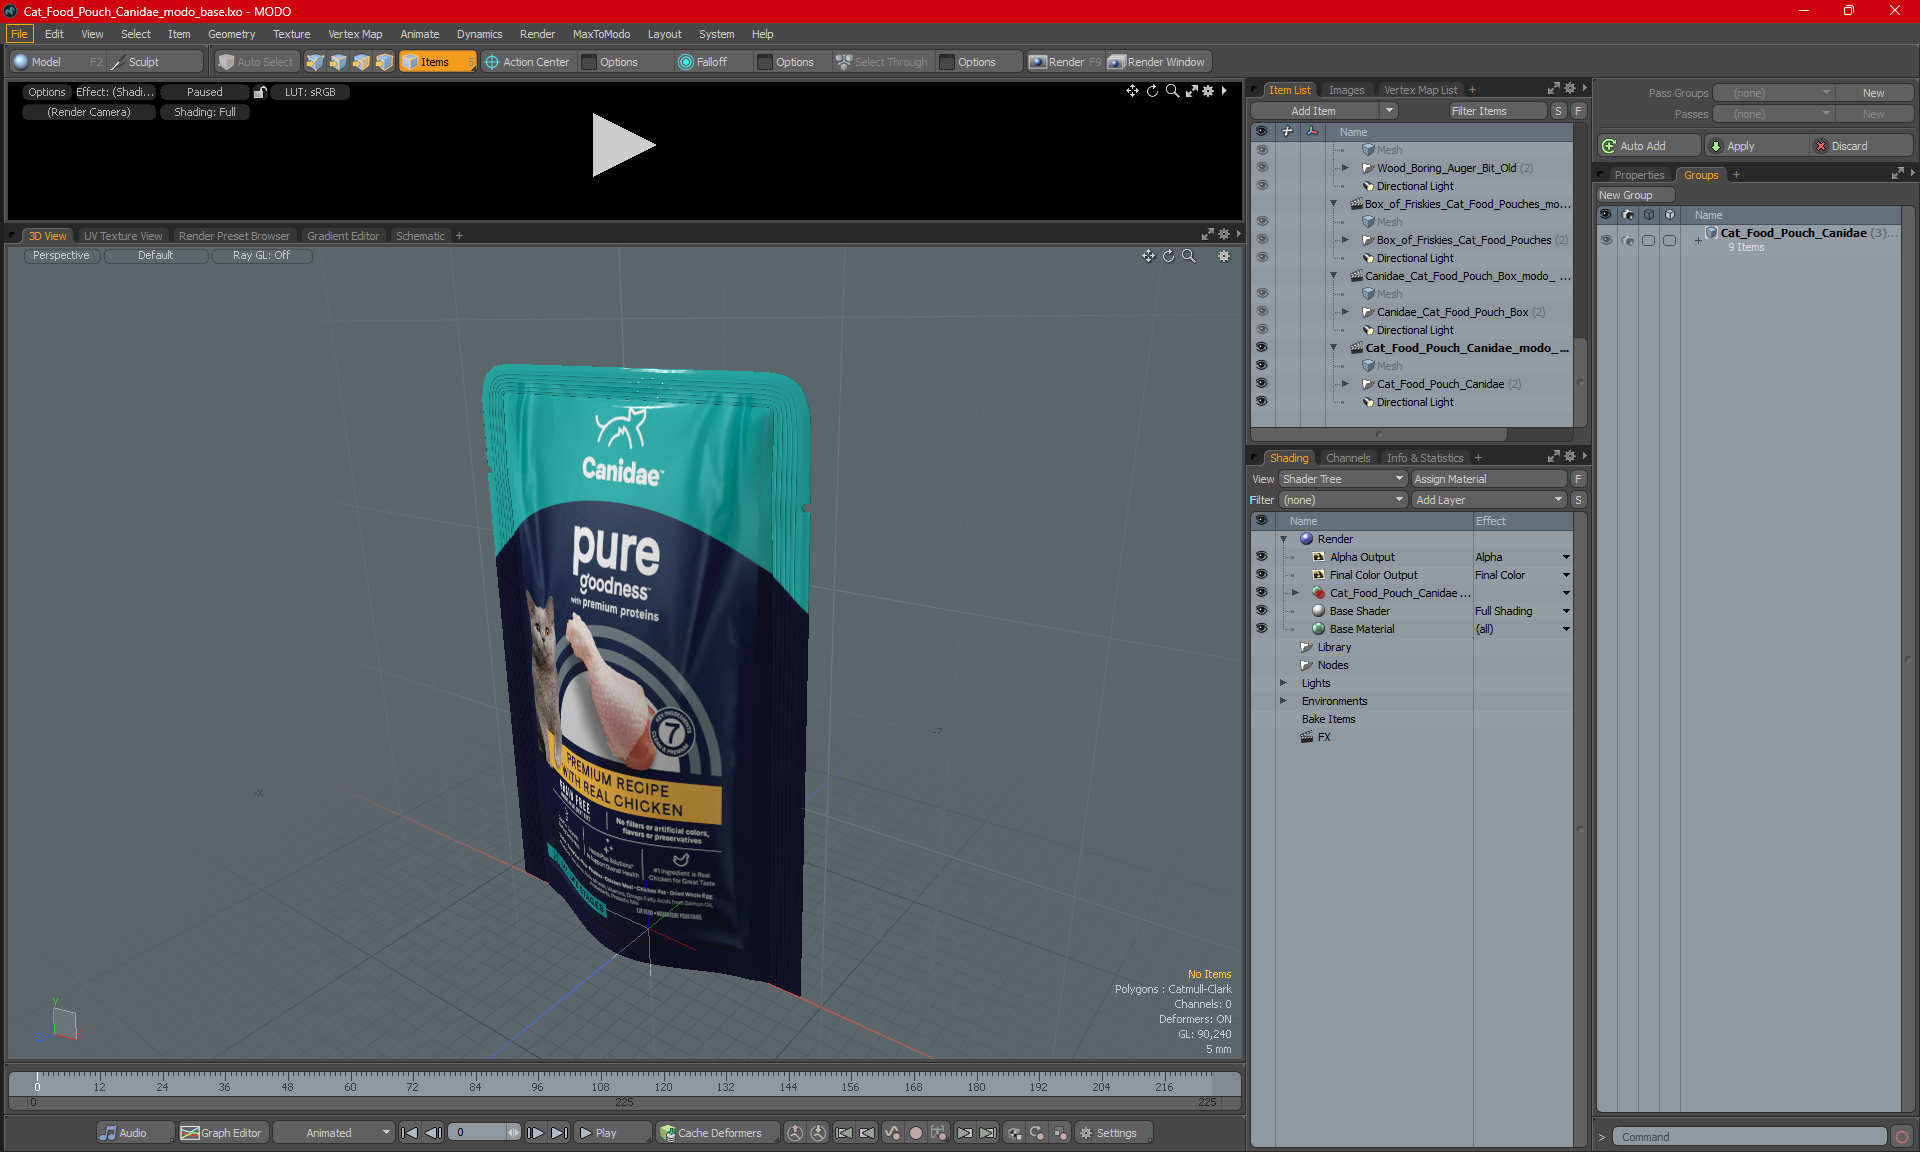Toggle visibility of Cat_Food_Pouch_Candidae item

(1262, 384)
